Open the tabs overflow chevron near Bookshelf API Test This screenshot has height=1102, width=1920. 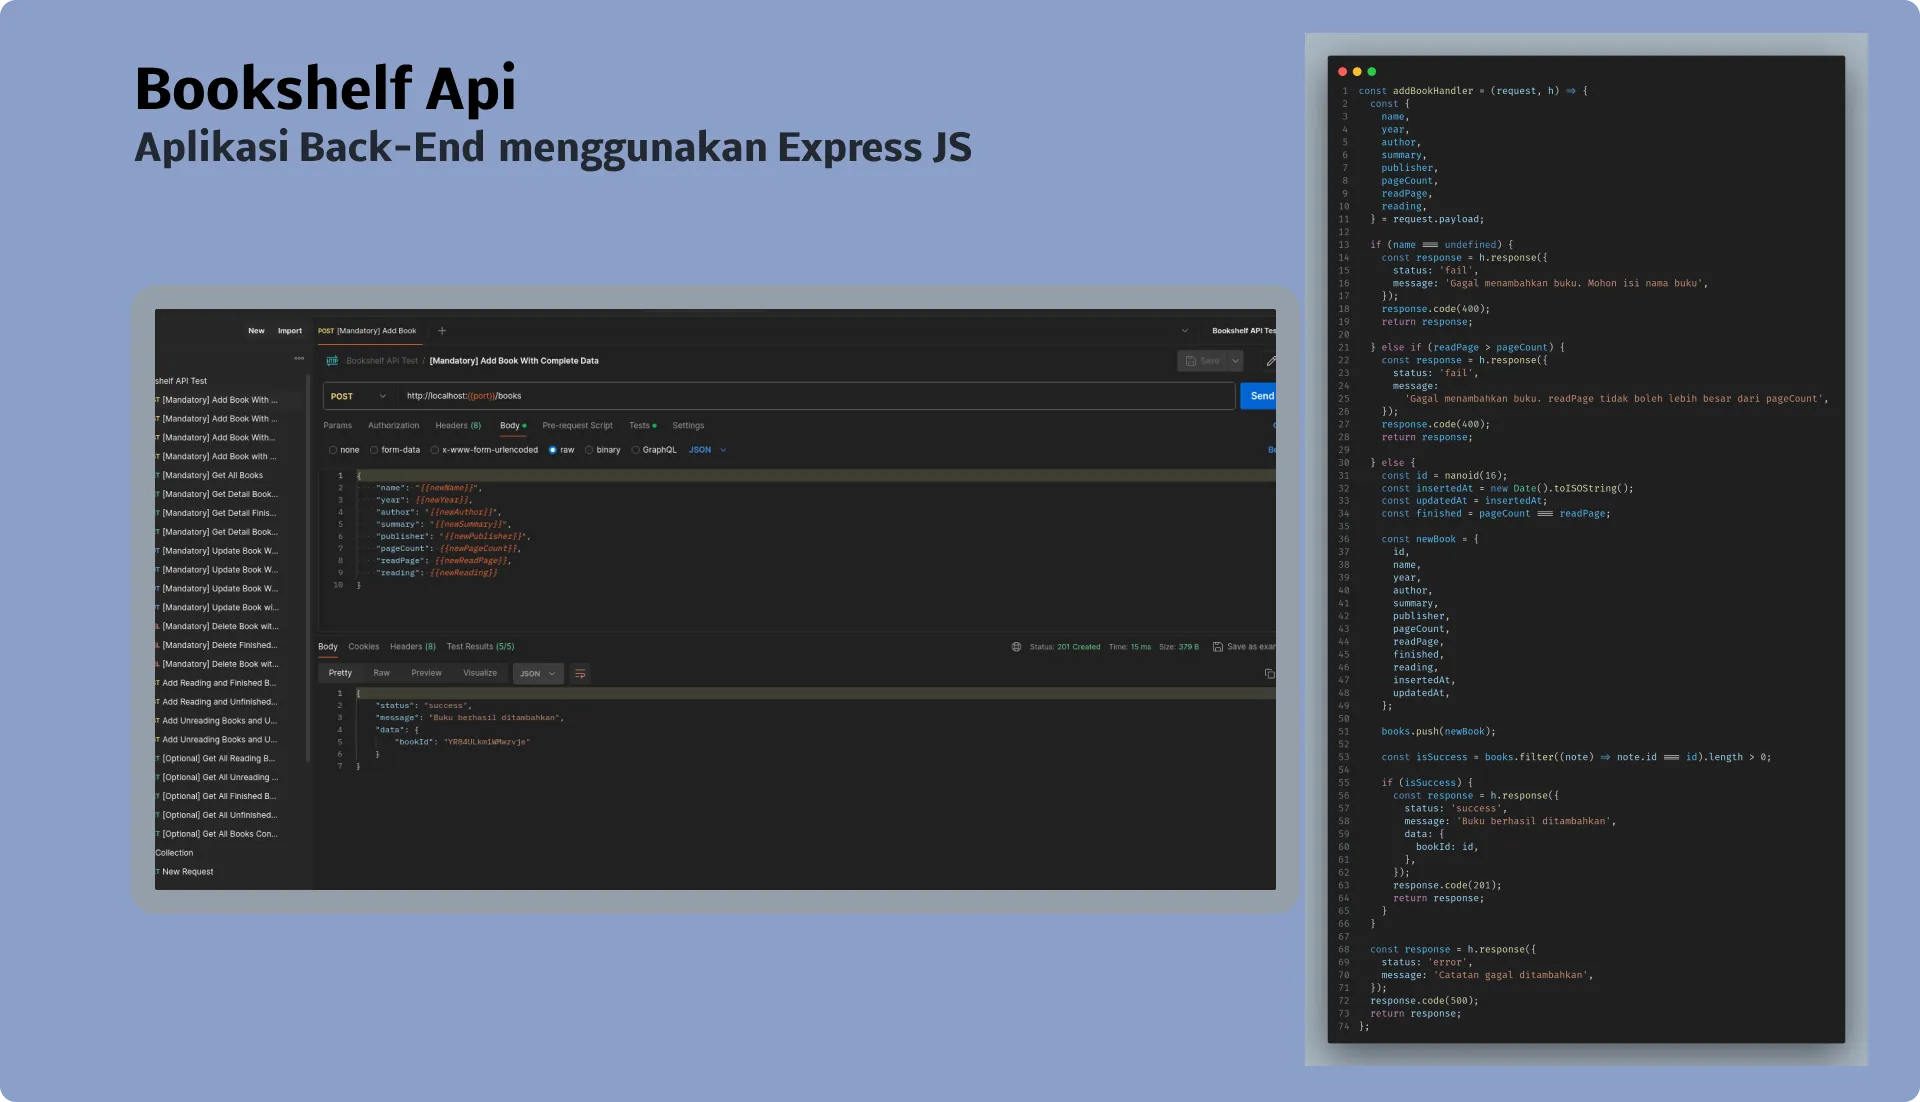pos(1185,331)
